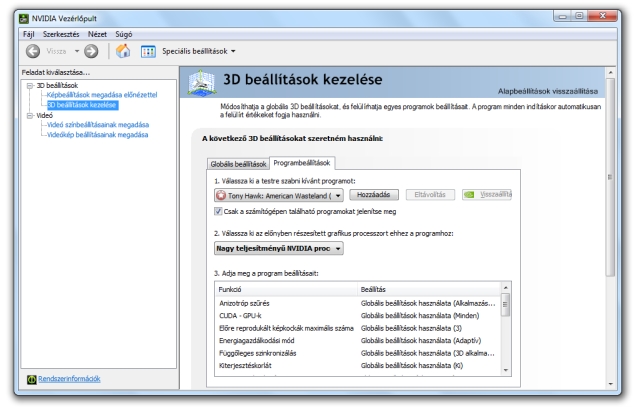Click the Tony Hawk program icon
The width and height of the screenshot is (640, 408).
click(221, 195)
